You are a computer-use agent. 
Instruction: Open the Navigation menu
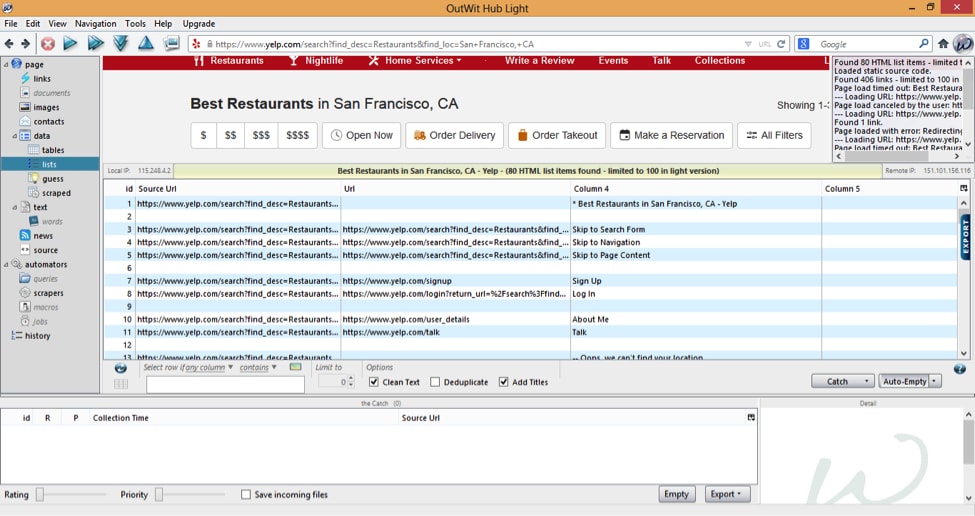click(95, 24)
